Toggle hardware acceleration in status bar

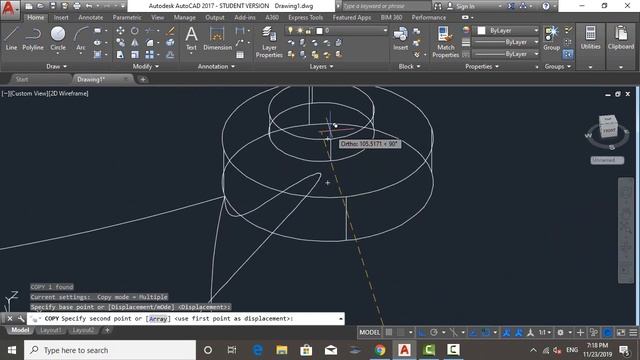click(x=607, y=333)
